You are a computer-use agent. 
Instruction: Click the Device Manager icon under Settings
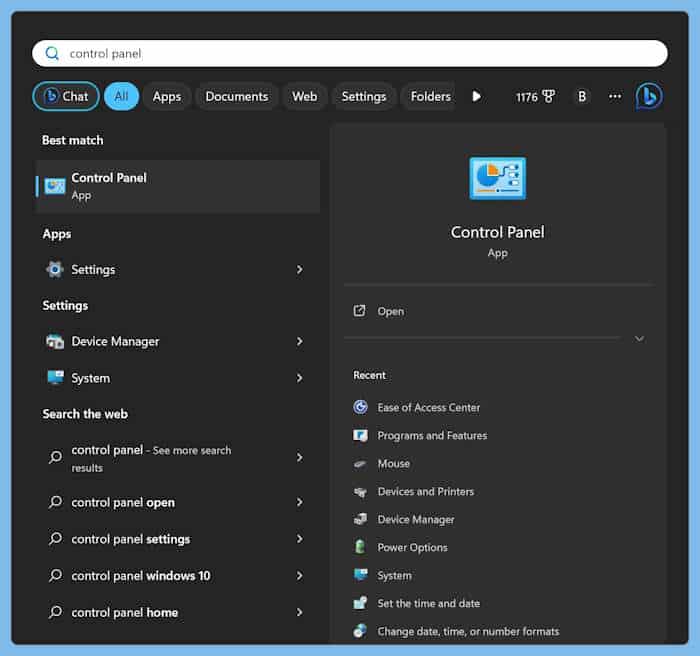pos(55,342)
